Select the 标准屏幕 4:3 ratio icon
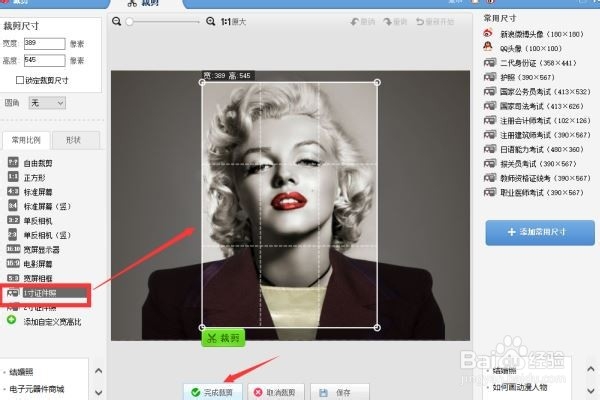The width and height of the screenshot is (600, 400). [13, 191]
